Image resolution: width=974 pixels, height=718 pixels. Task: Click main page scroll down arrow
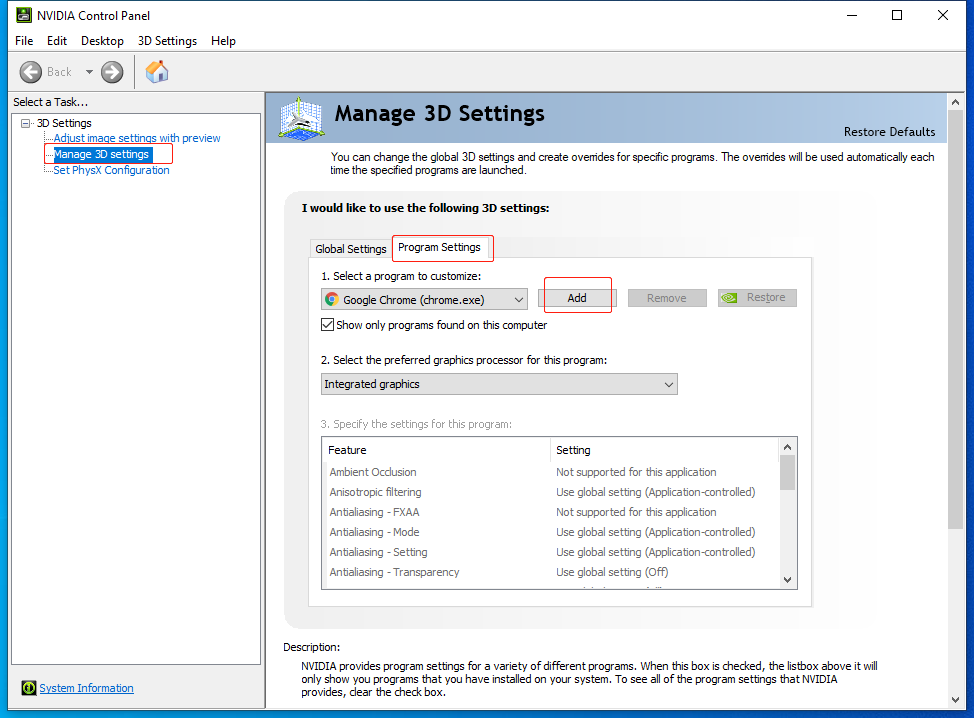[955, 699]
